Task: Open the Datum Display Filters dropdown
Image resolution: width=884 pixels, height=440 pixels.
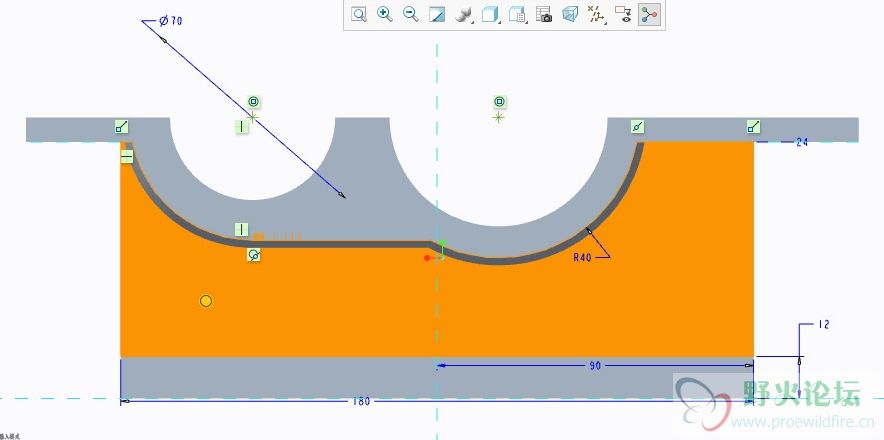Action: pyautogui.click(x=596, y=15)
